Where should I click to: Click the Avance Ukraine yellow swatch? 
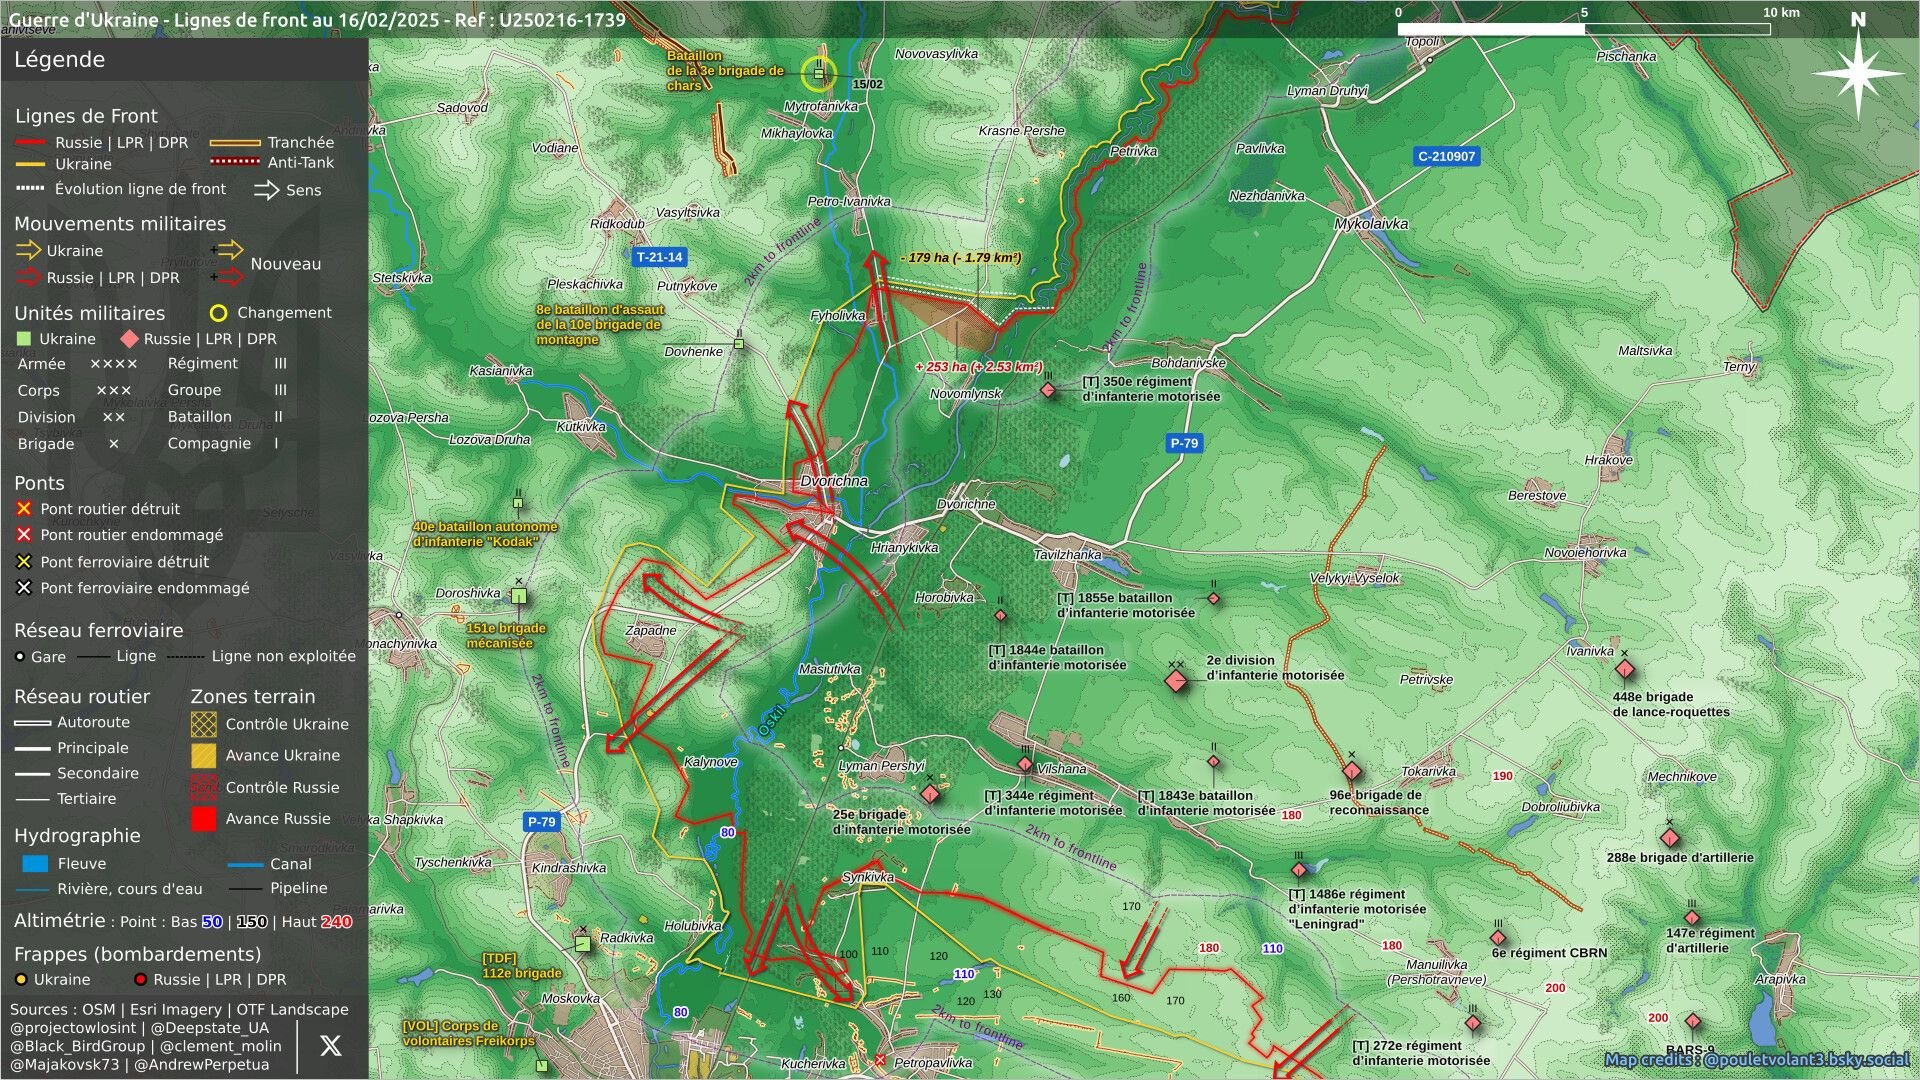tap(204, 755)
